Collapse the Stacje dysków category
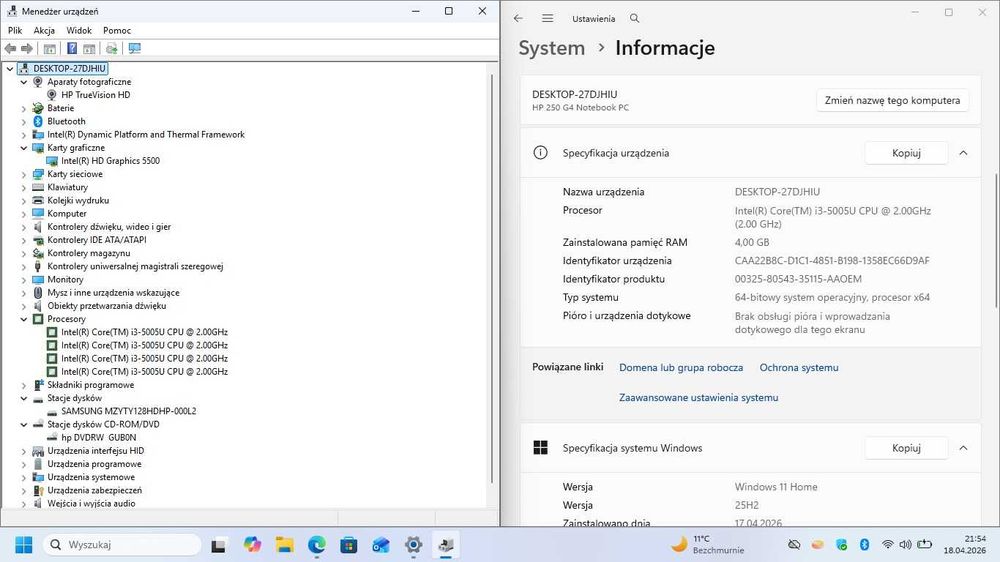 pyautogui.click(x=24, y=398)
